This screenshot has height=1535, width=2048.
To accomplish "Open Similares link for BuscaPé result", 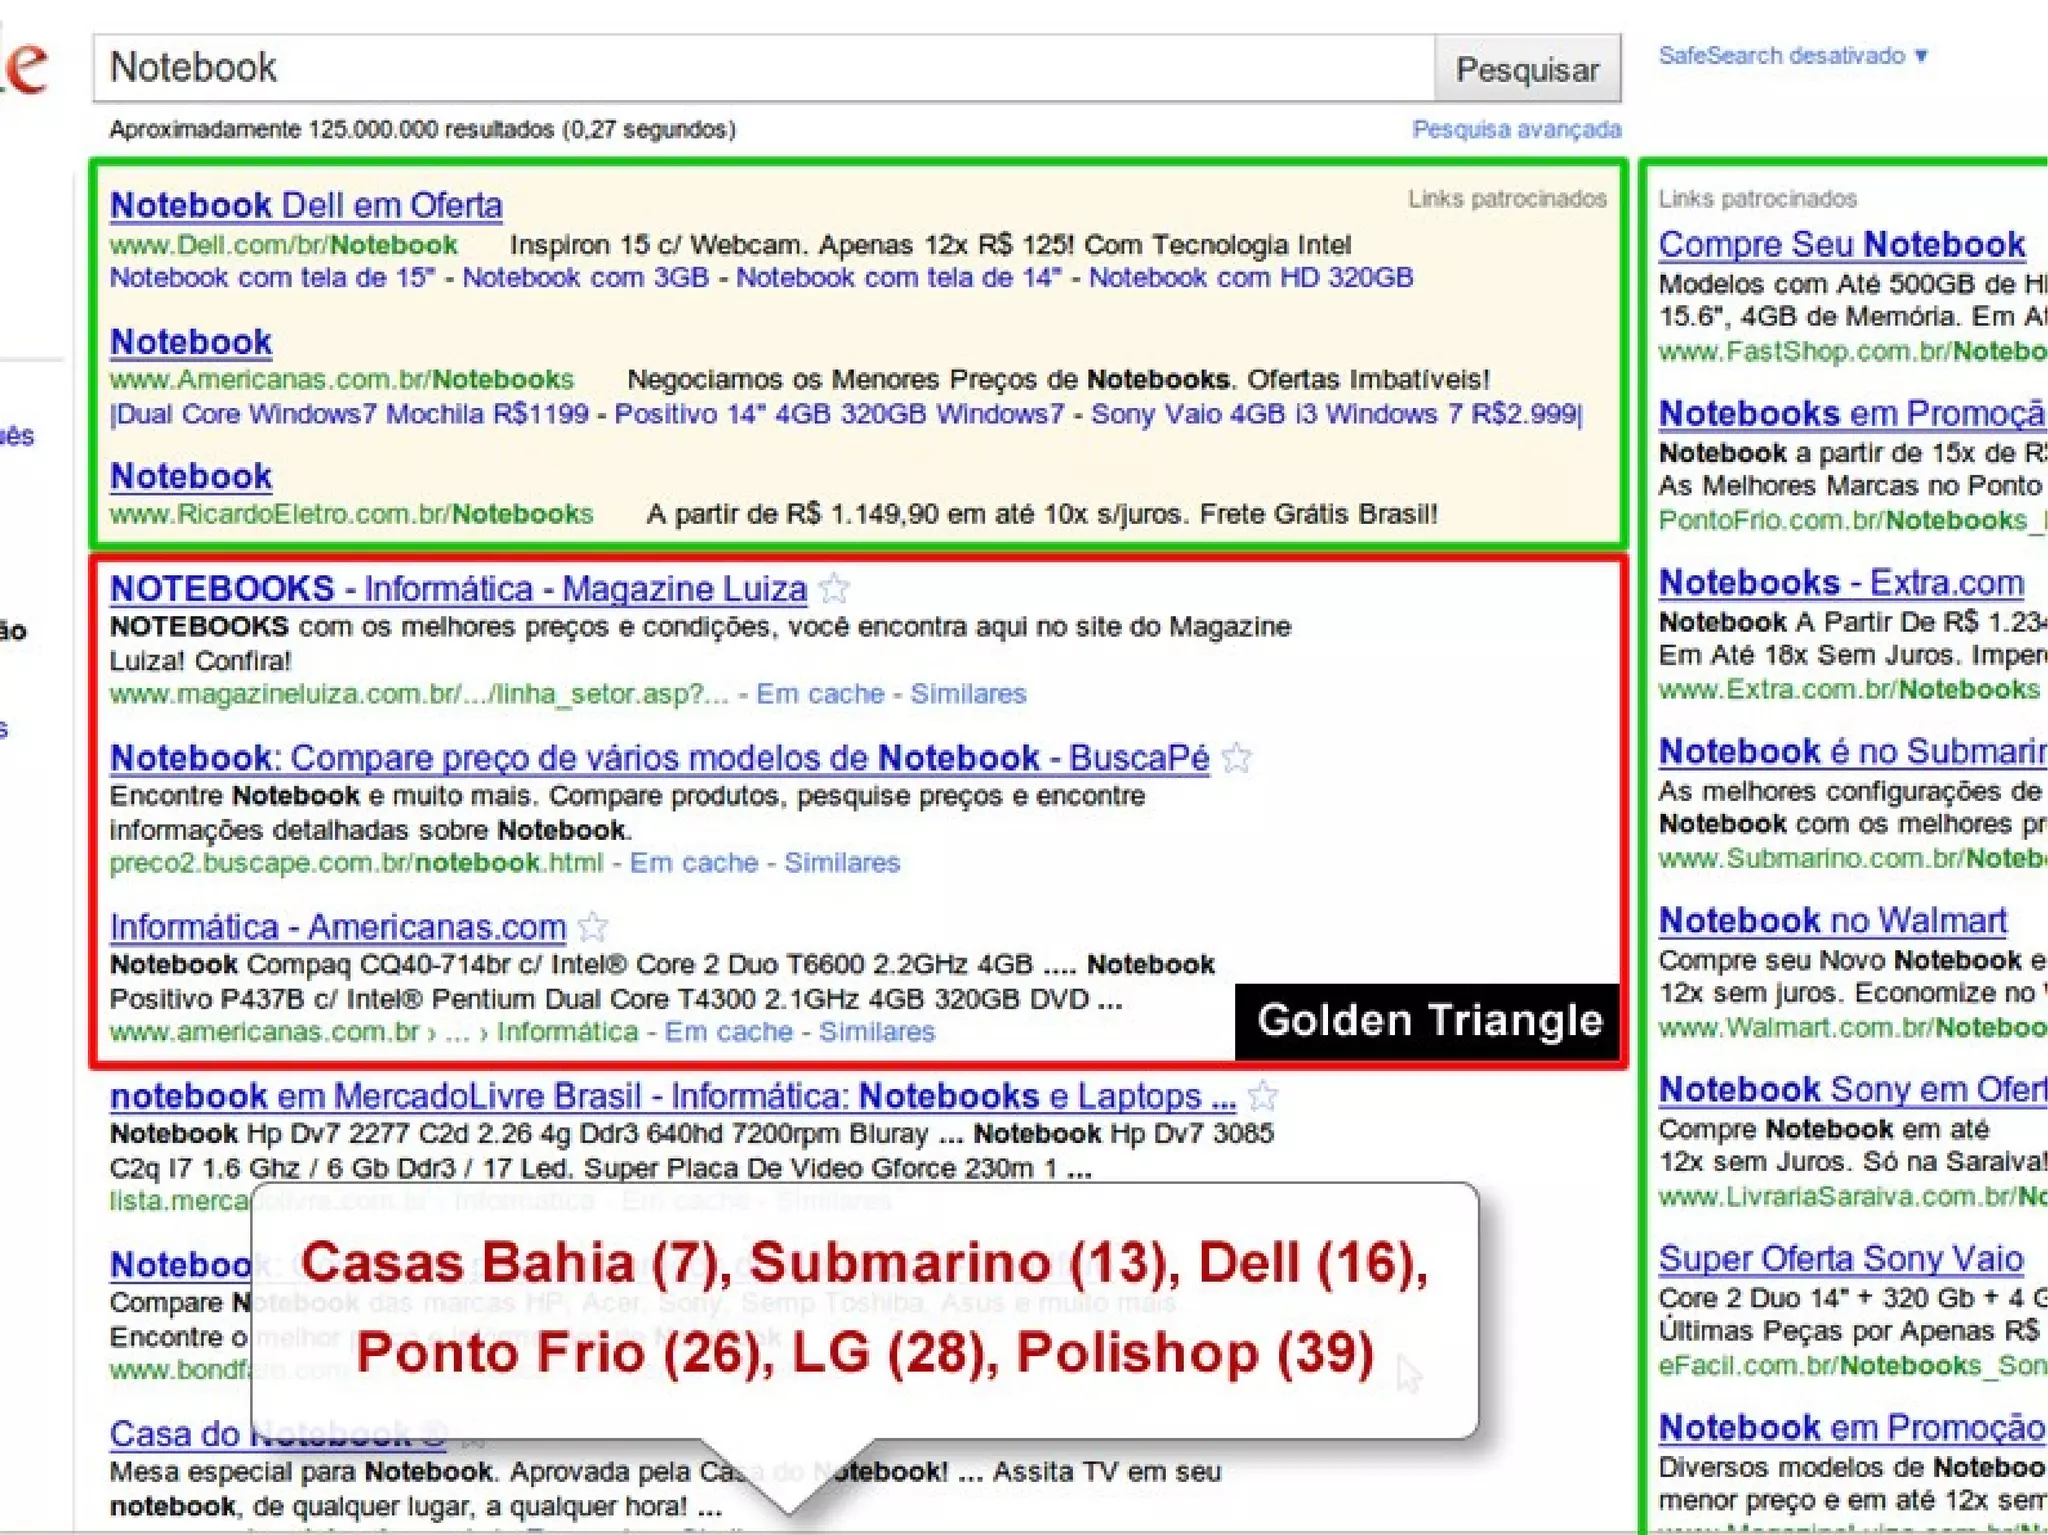I will click(841, 863).
